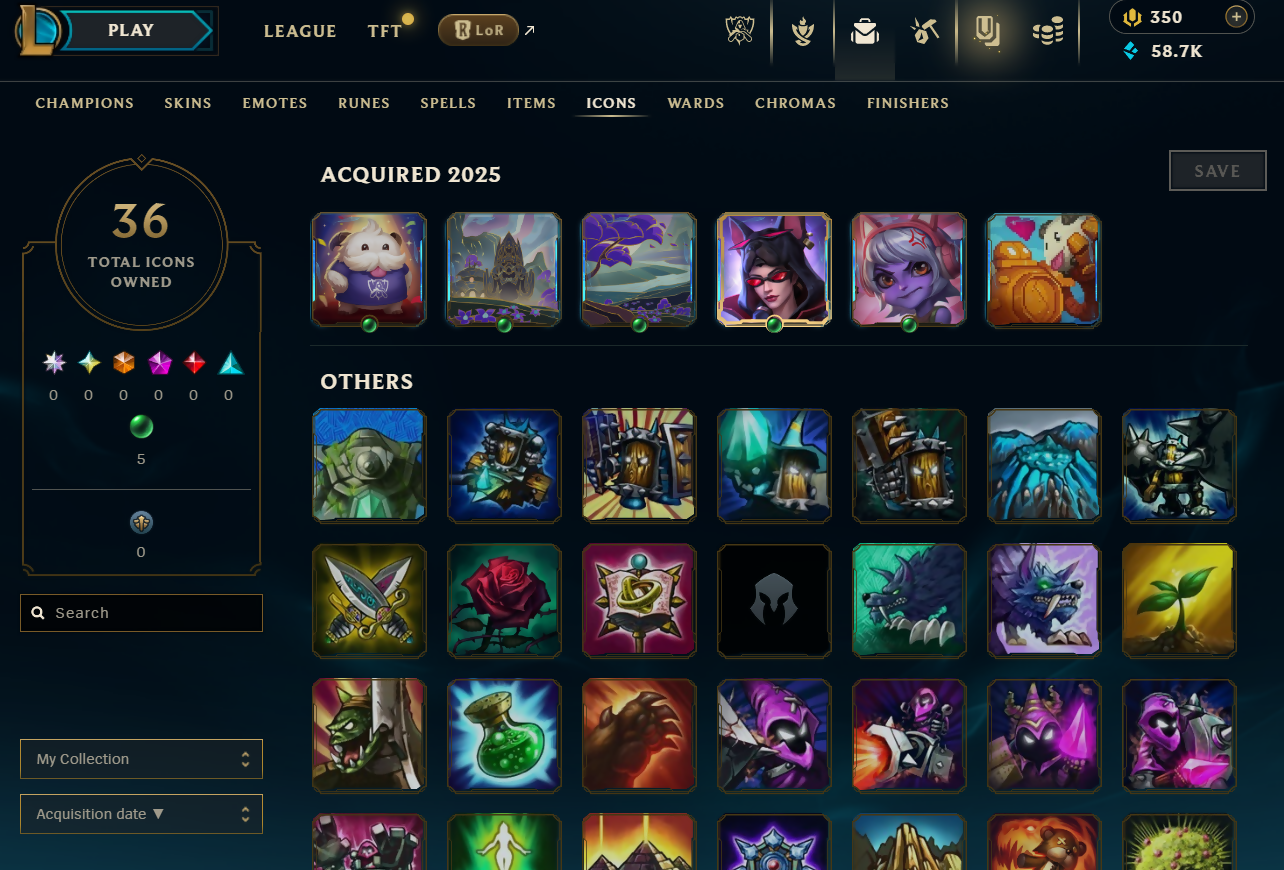Select the green potion flask icon

point(504,735)
